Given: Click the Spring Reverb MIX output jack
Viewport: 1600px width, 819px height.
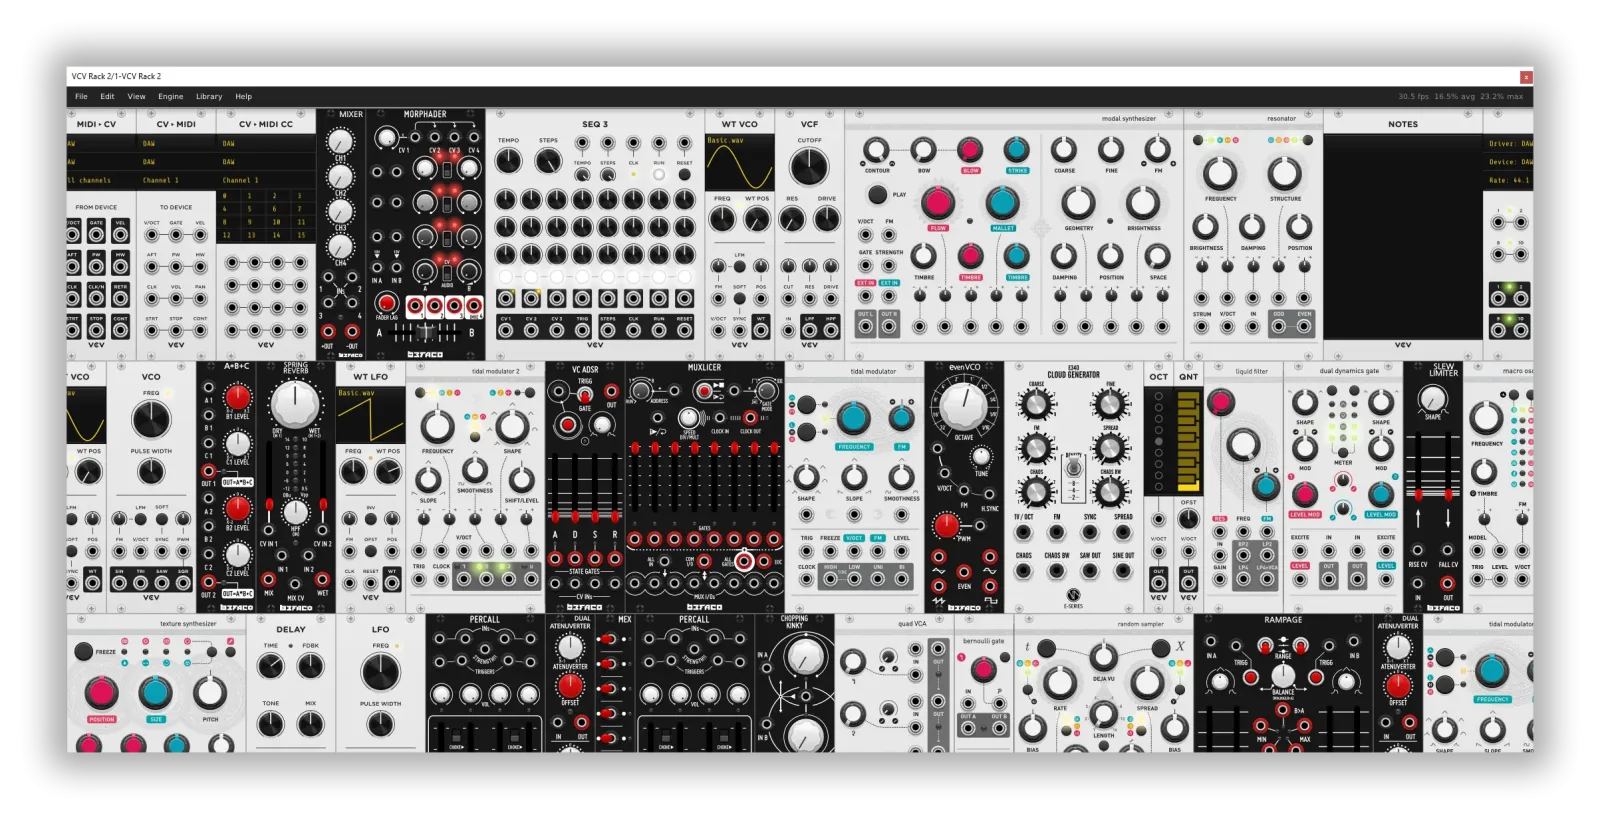Looking at the screenshot, I should (269, 579).
